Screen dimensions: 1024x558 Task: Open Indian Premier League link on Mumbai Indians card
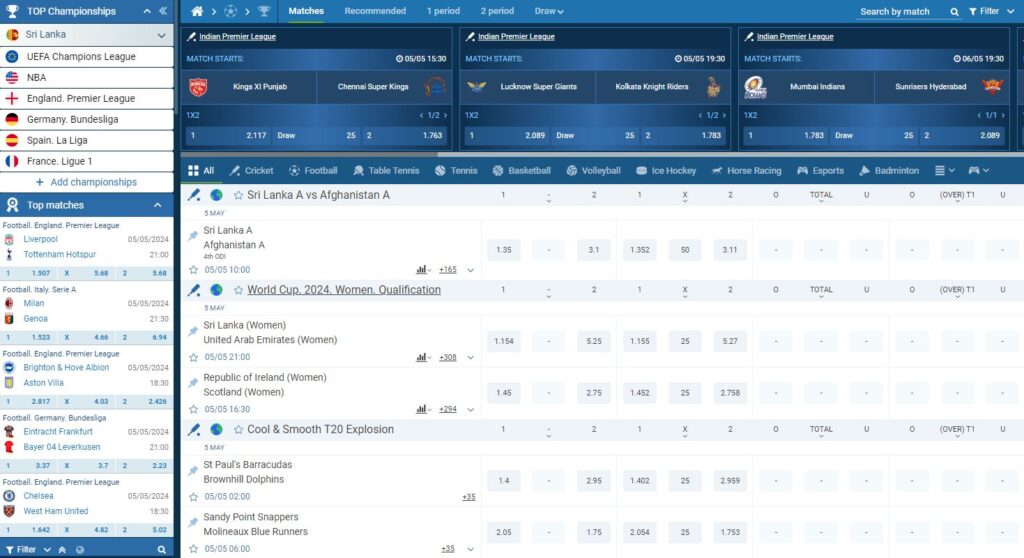[795, 37]
